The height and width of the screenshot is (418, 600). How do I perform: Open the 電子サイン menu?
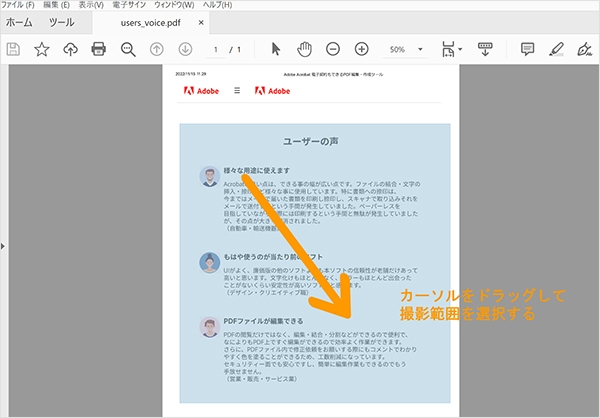[129, 5]
